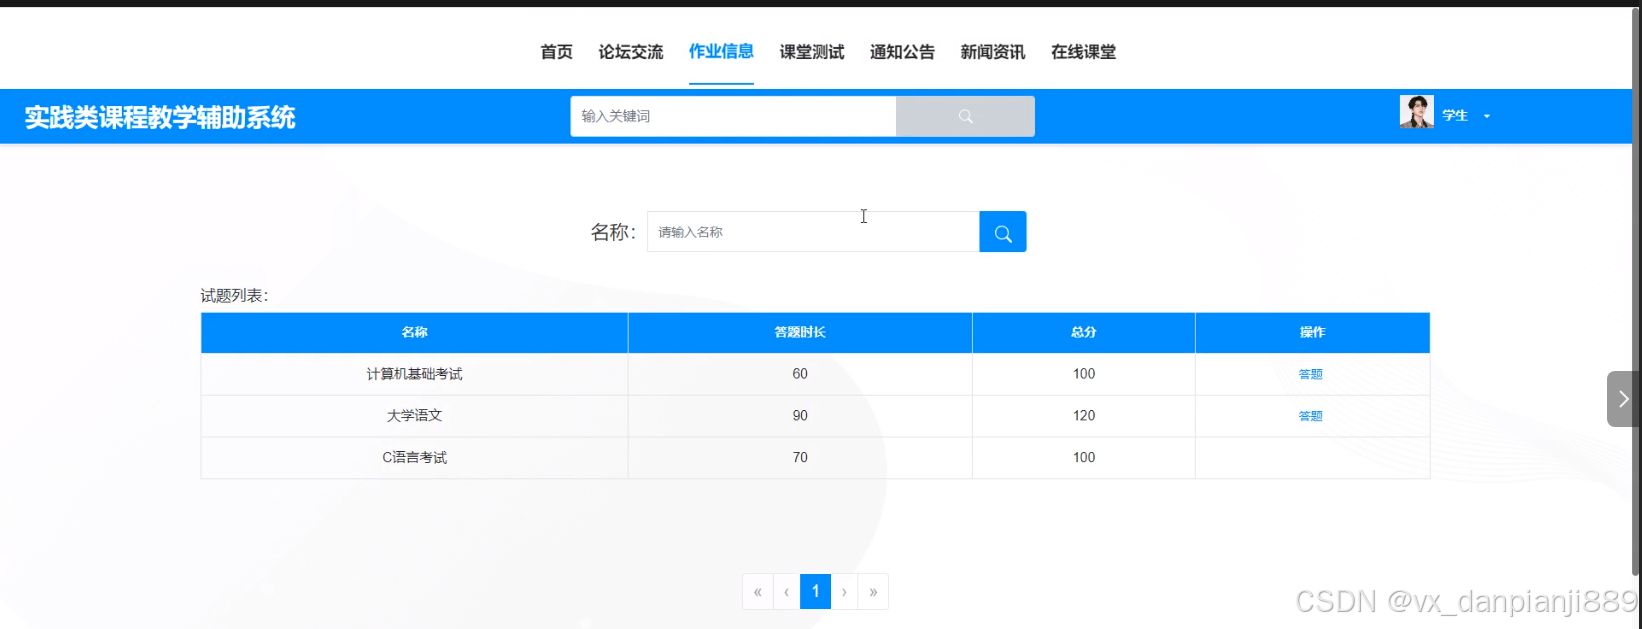Viewport: 1642px width, 629px height.
Task: Click the blue magnifier button beside name field
Action: point(1003,232)
